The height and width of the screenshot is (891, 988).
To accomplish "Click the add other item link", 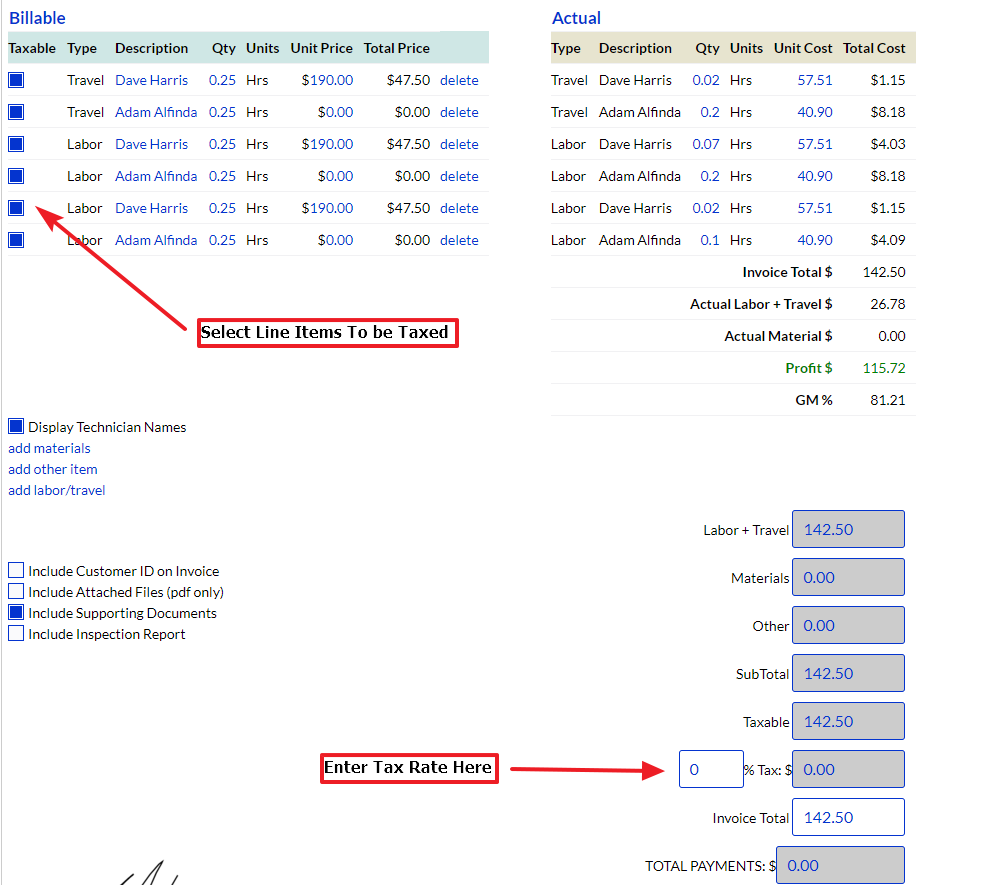I will coord(53,469).
